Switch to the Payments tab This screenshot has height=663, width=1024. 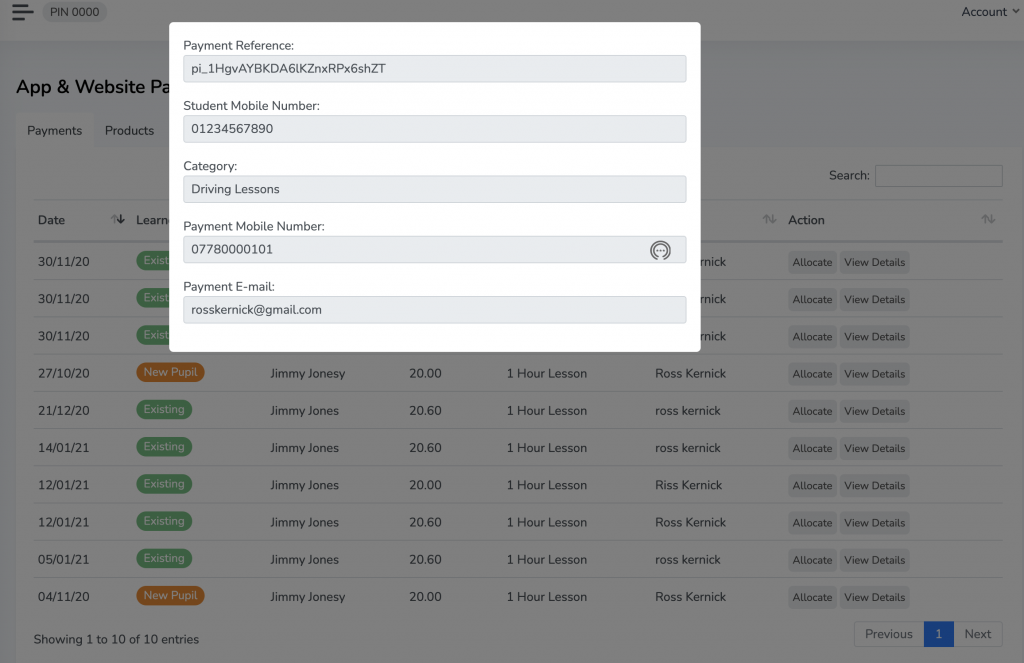[x=54, y=131]
